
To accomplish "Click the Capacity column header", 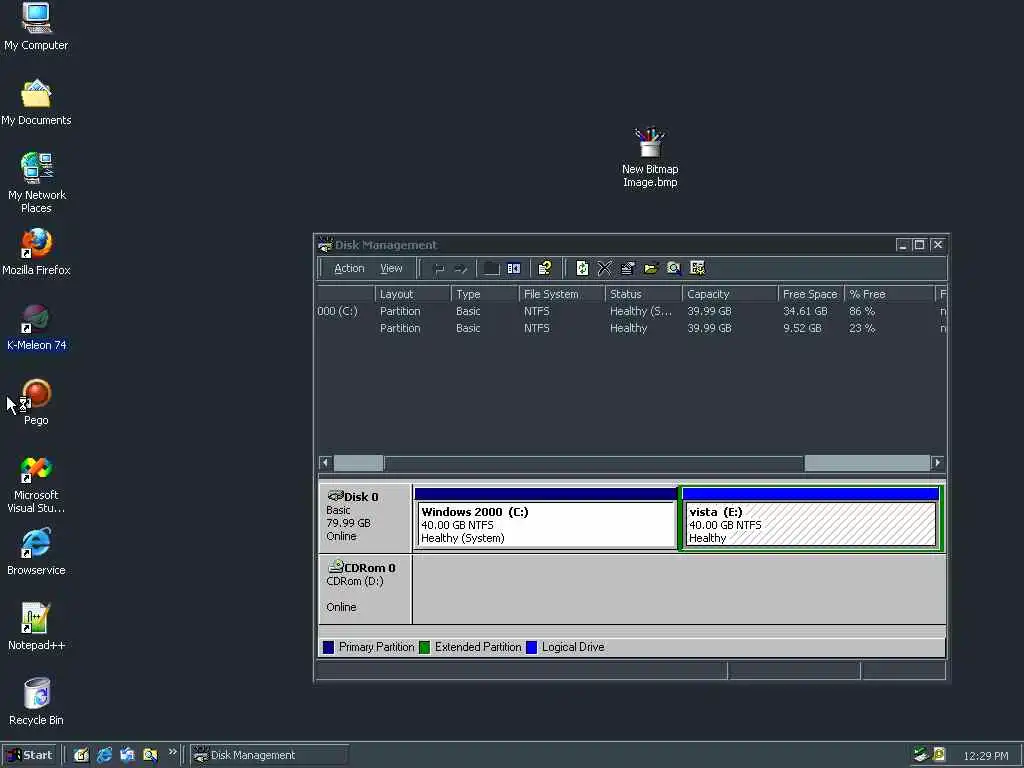I will (729, 294).
